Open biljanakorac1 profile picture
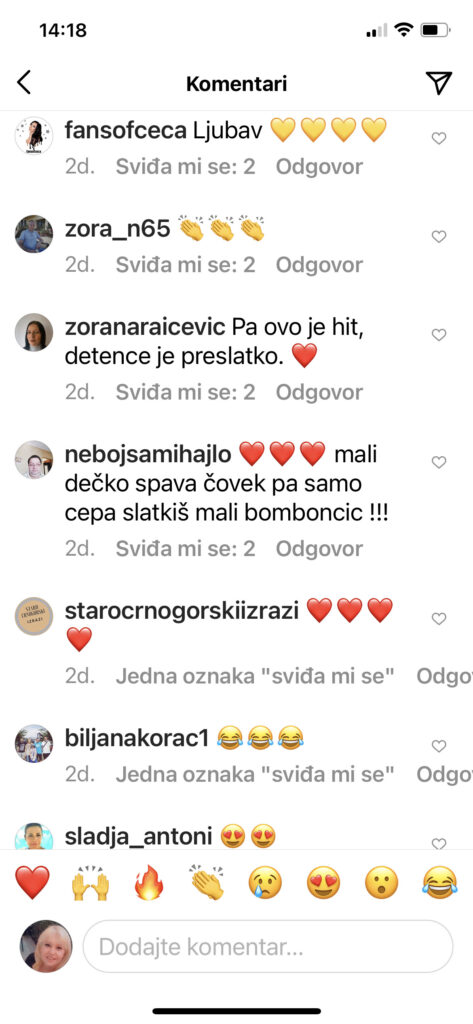The image size is (473, 1024). (34, 743)
